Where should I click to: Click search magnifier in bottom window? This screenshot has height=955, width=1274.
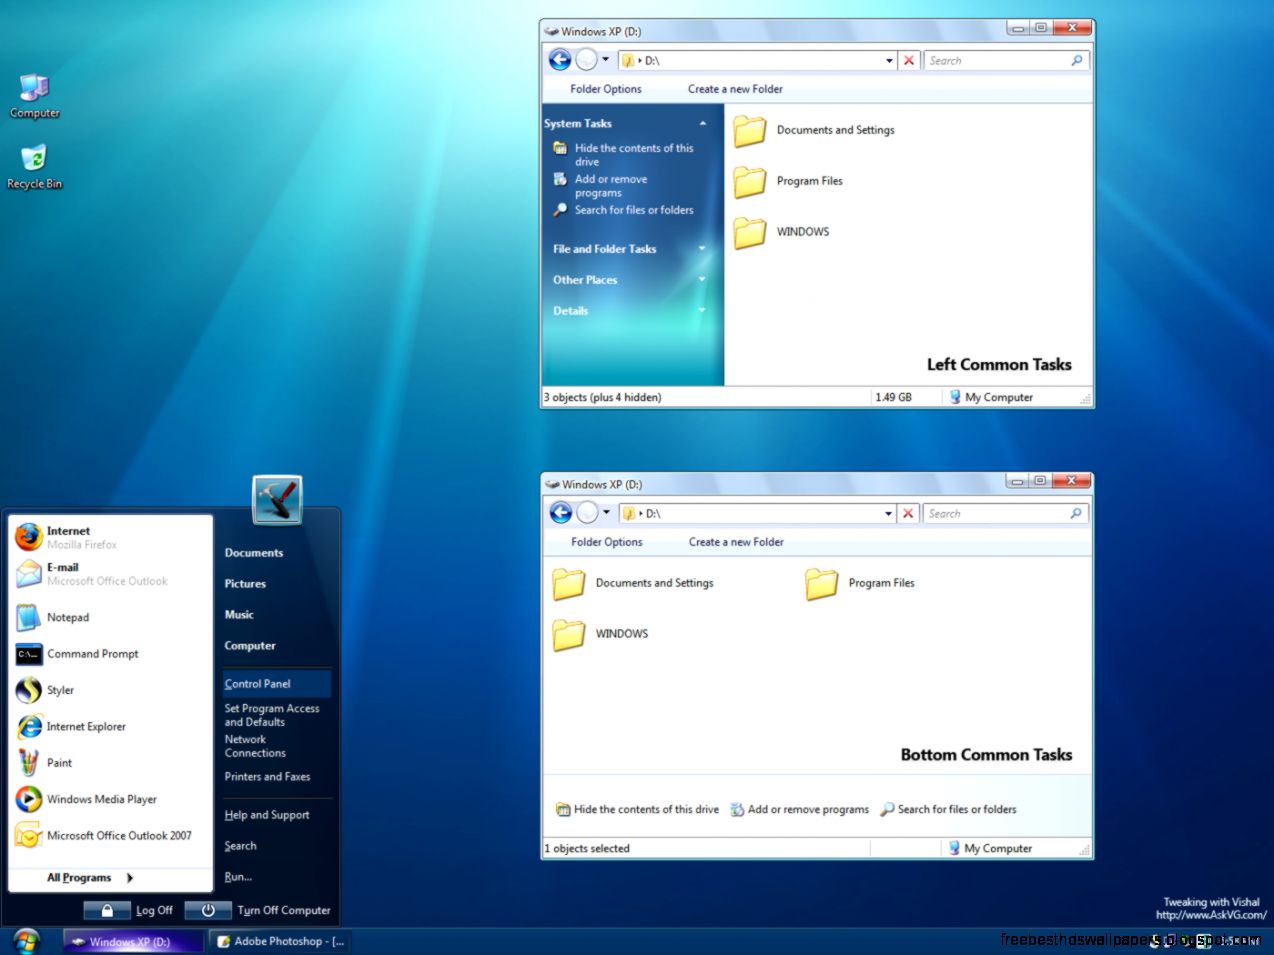point(1076,513)
